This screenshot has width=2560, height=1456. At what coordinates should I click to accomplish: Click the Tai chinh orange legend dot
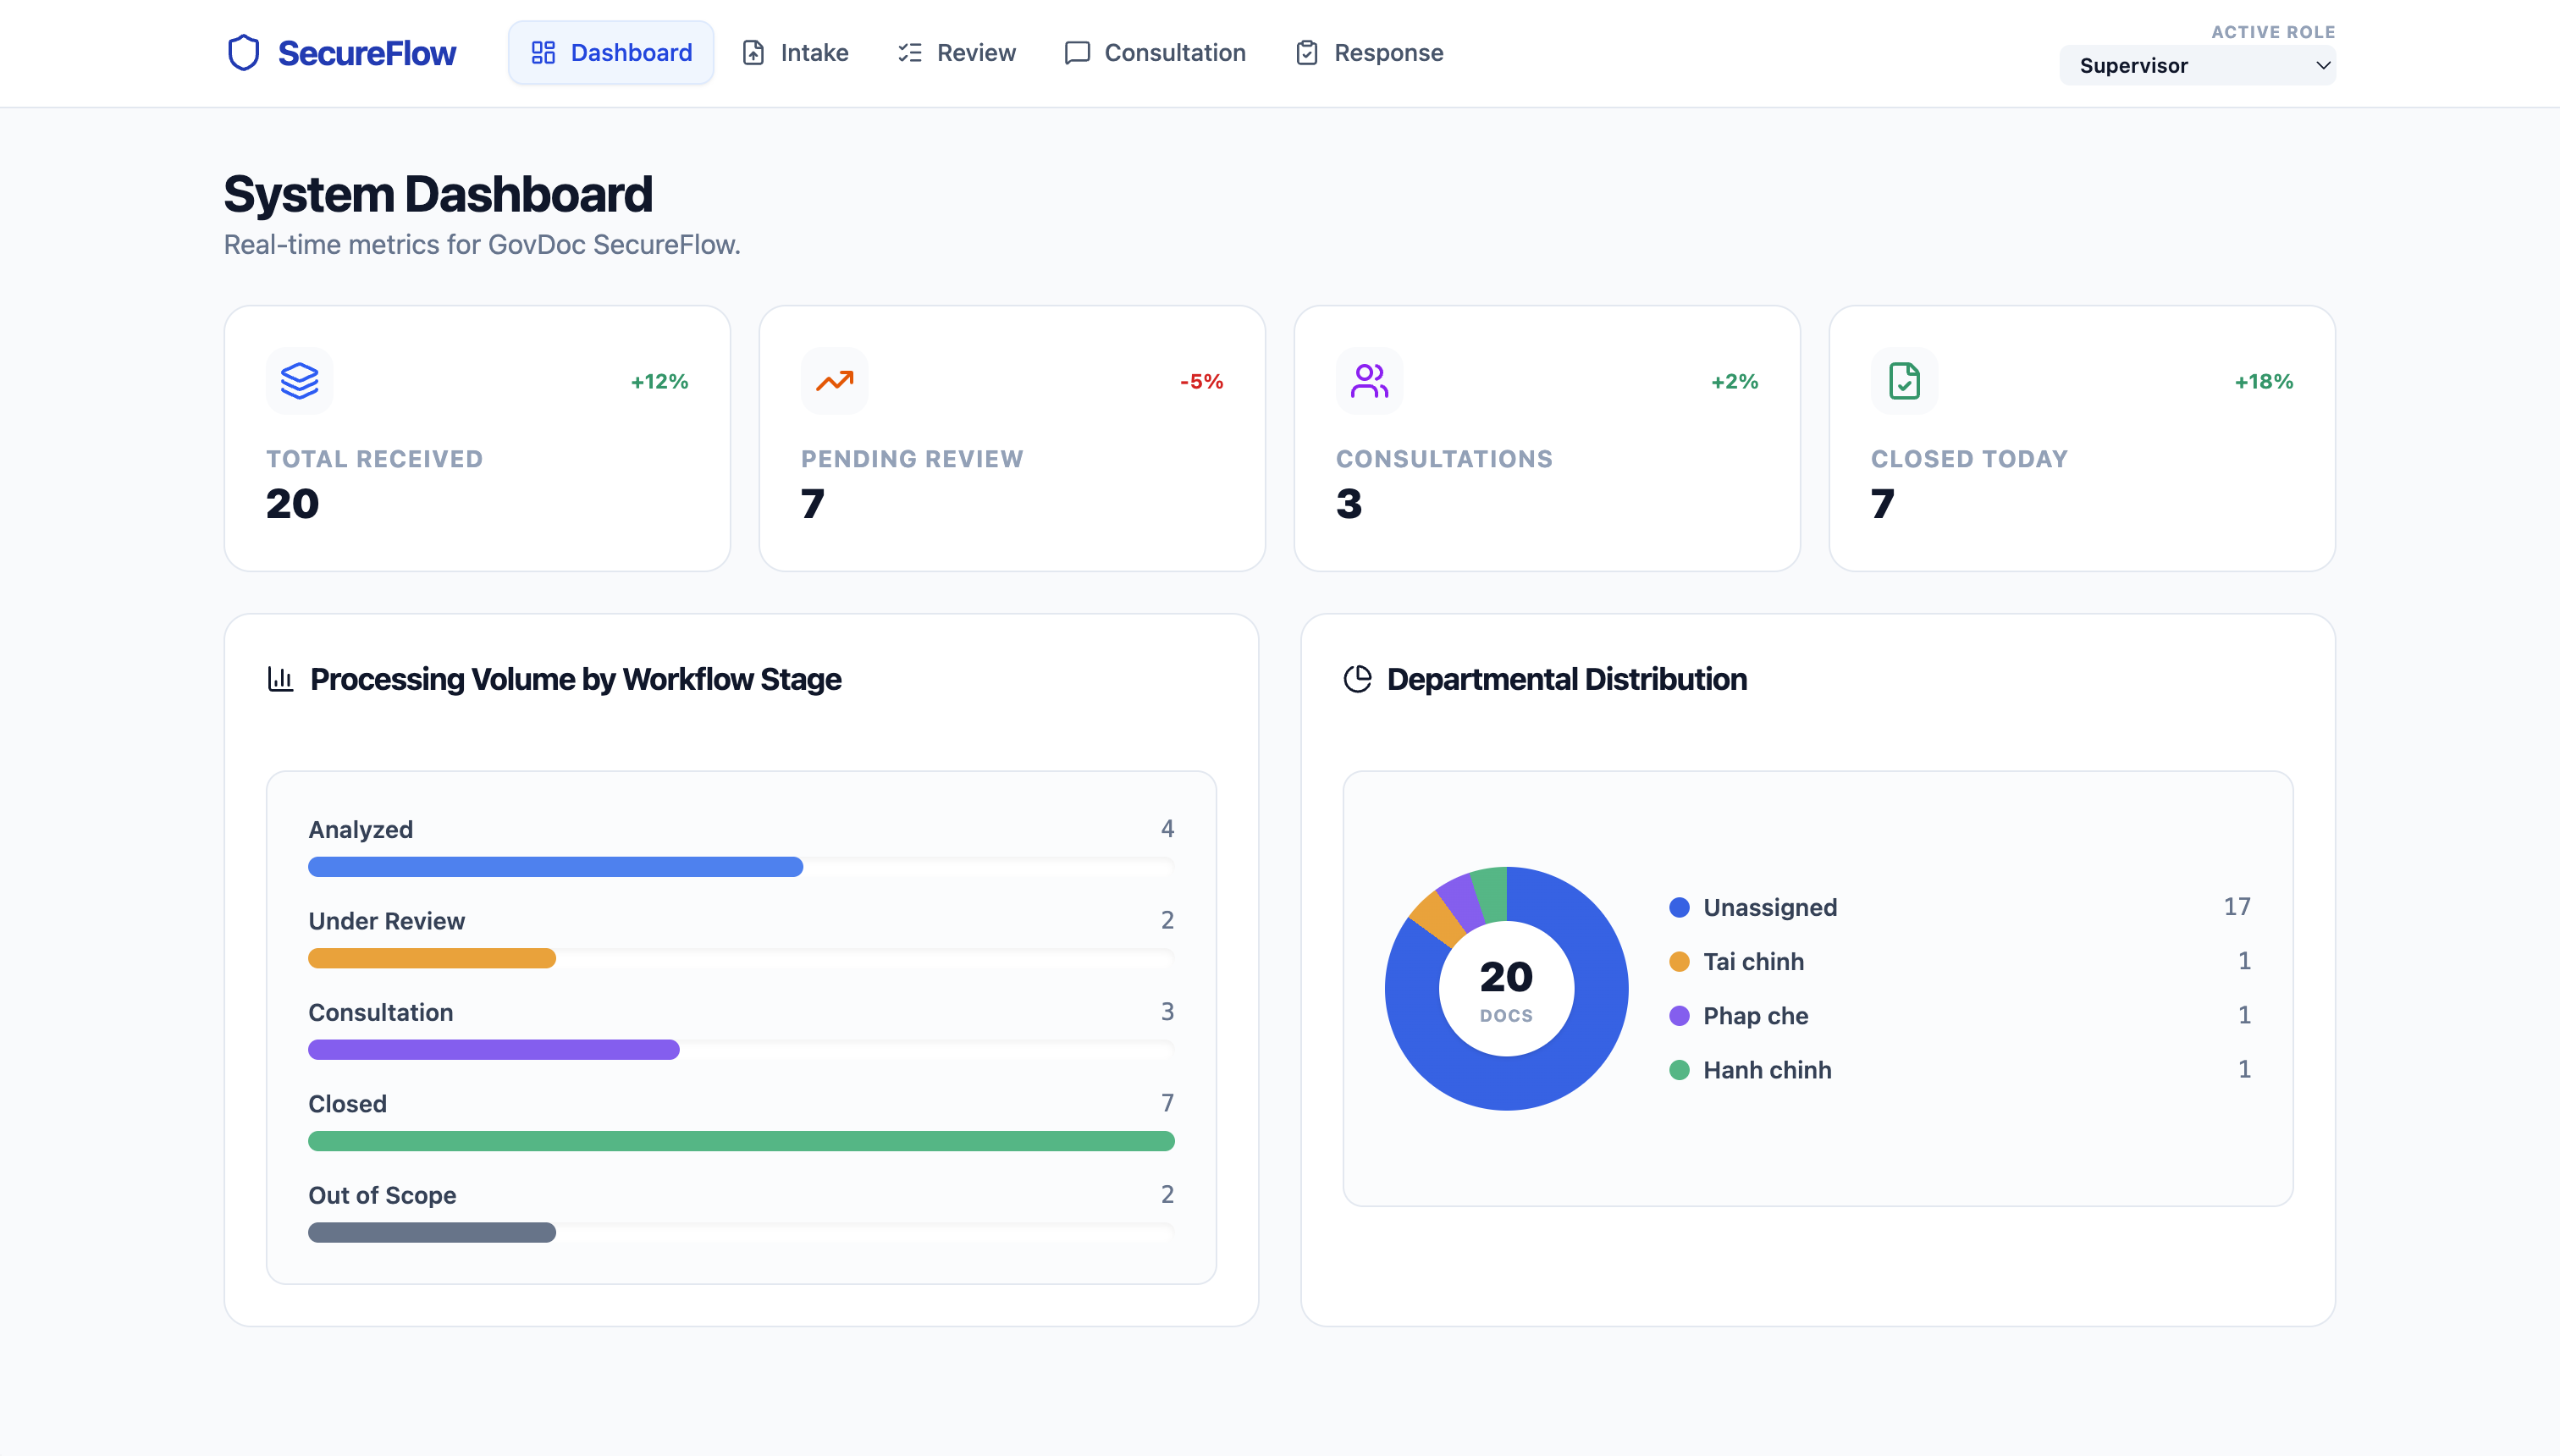click(1679, 961)
